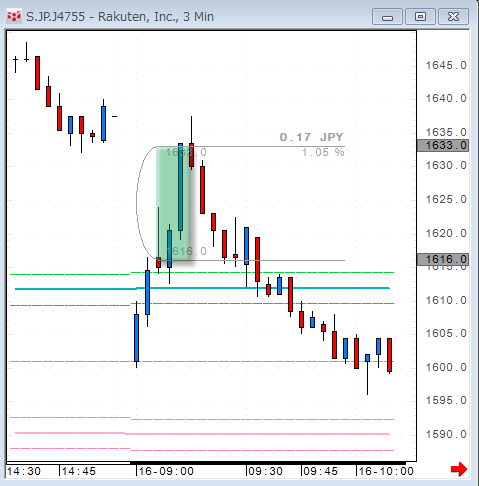Click the 1633.0 price marker on axis
Screen dimensions: 479x486
point(443,146)
